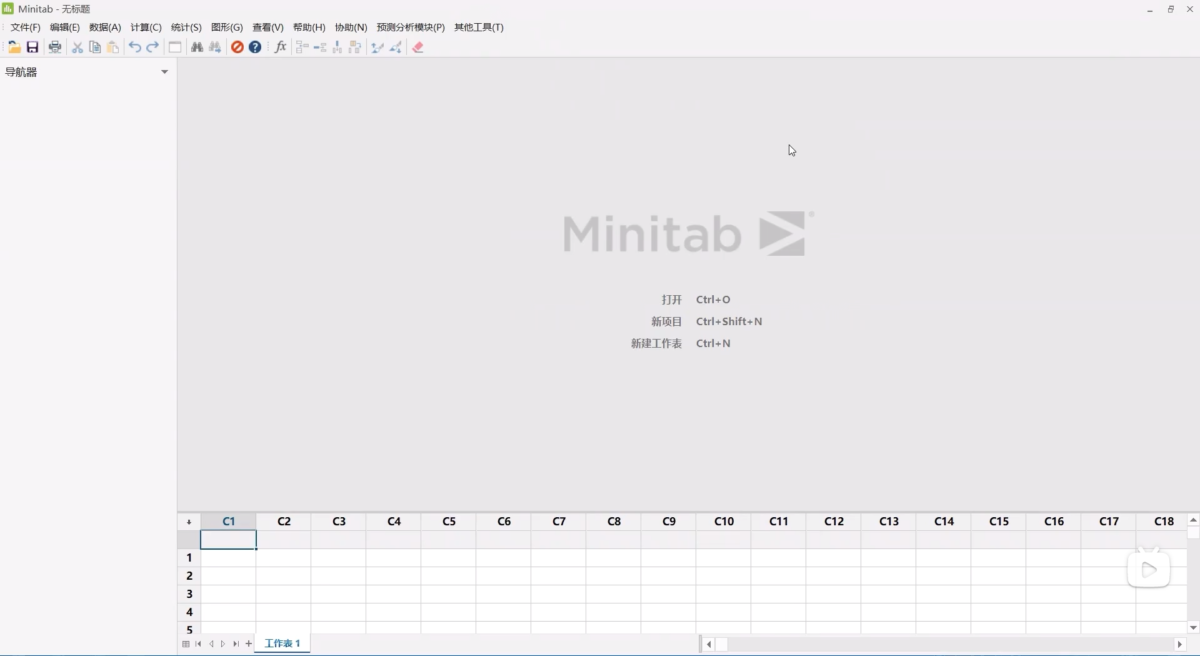This screenshot has height=656, width=1200.
Task: Click the fourth icon to the right of fx
Action: pos(355,47)
